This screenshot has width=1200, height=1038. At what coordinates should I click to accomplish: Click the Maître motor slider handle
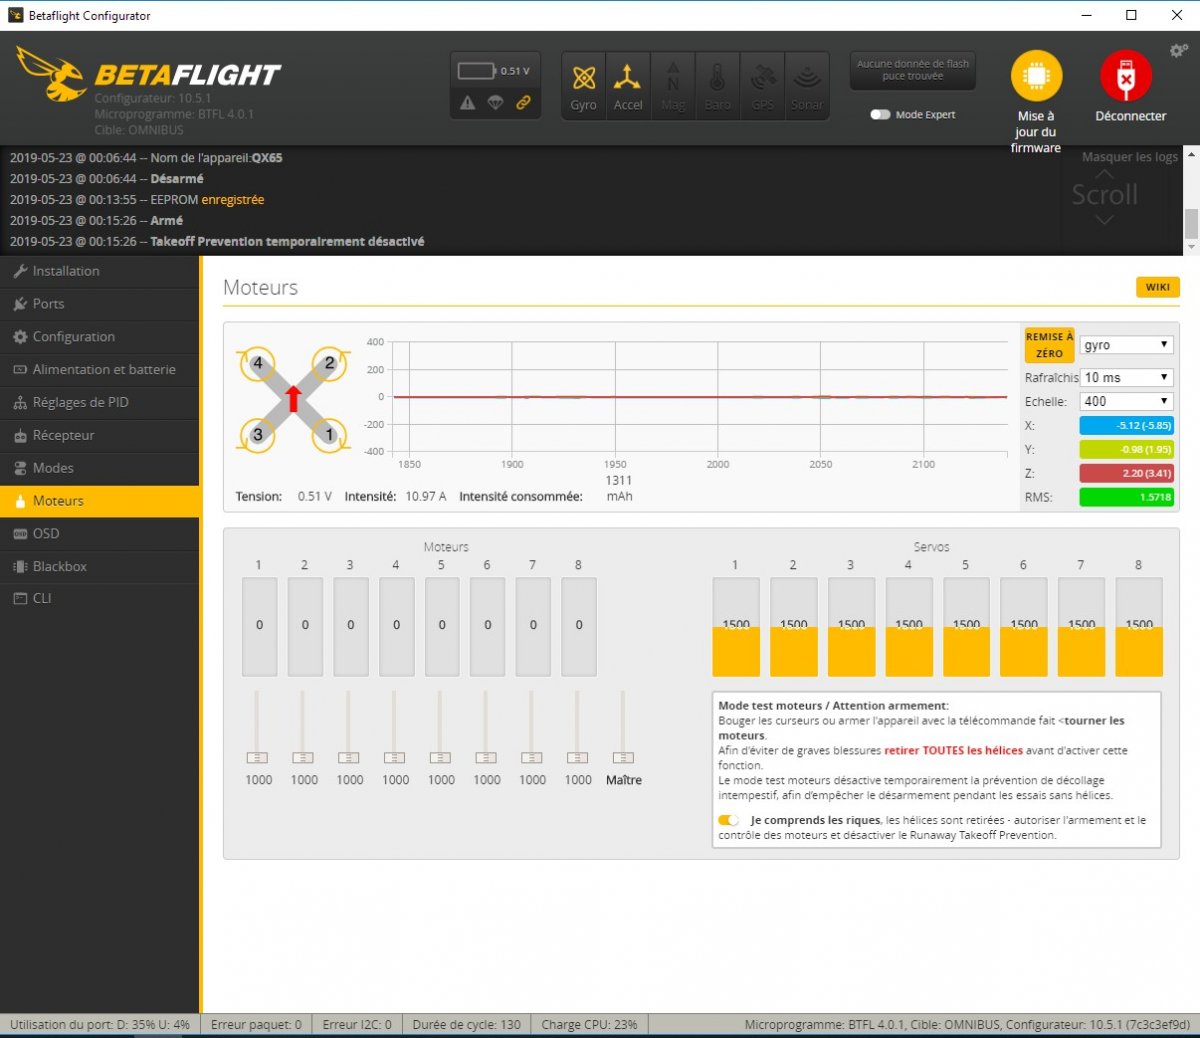click(623, 758)
